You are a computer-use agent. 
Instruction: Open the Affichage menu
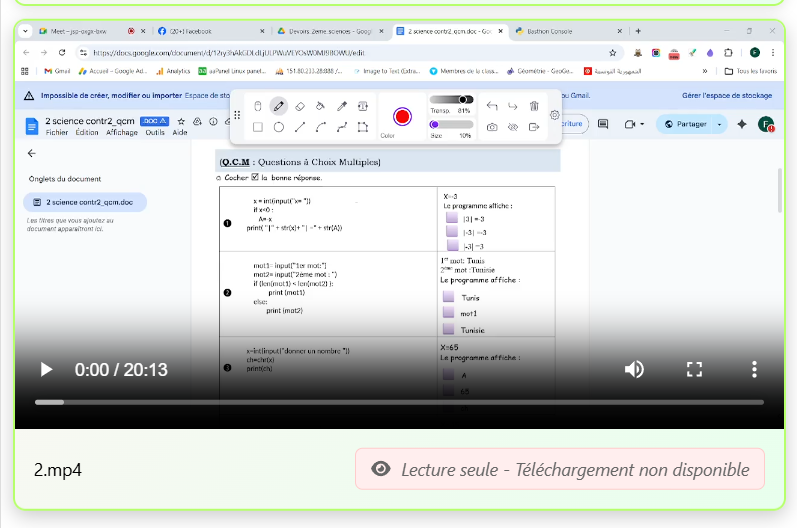122,132
